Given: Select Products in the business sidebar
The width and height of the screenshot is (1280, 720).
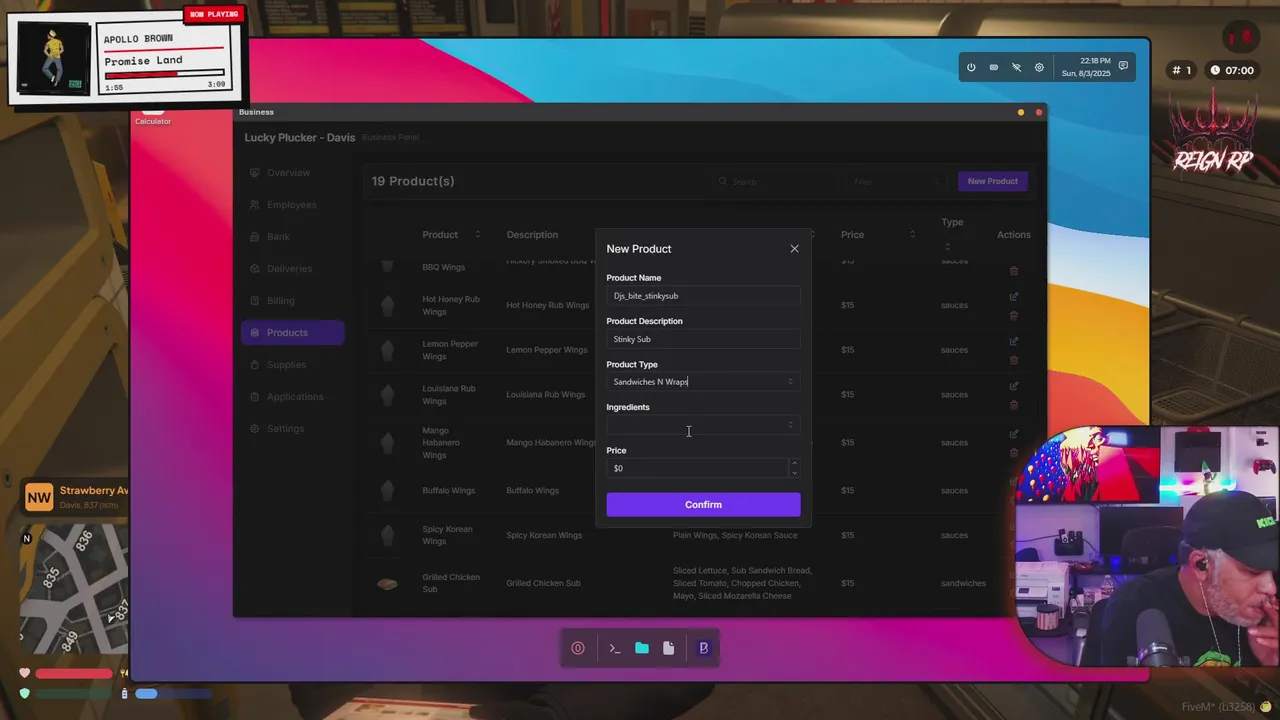Looking at the screenshot, I should (292, 333).
